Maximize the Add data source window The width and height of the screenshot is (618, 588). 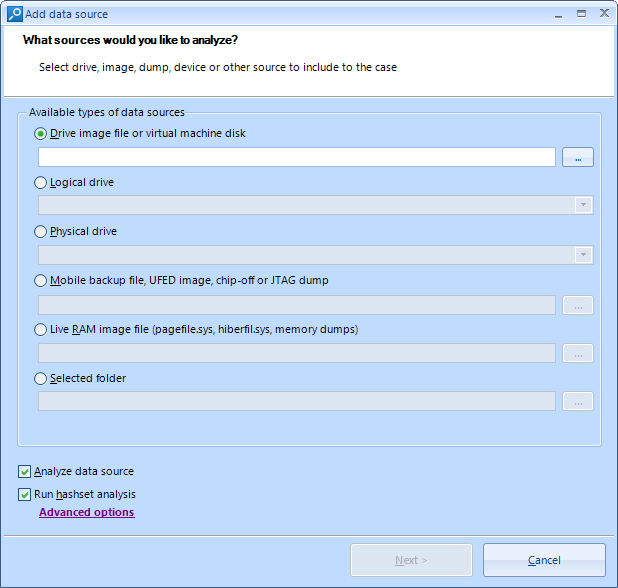[581, 14]
